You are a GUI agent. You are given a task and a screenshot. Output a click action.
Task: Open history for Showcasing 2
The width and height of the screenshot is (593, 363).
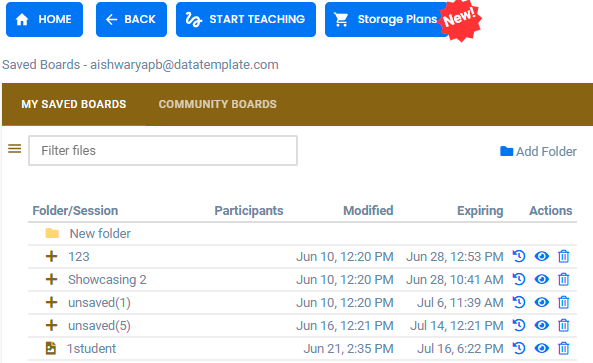pyautogui.click(x=519, y=279)
